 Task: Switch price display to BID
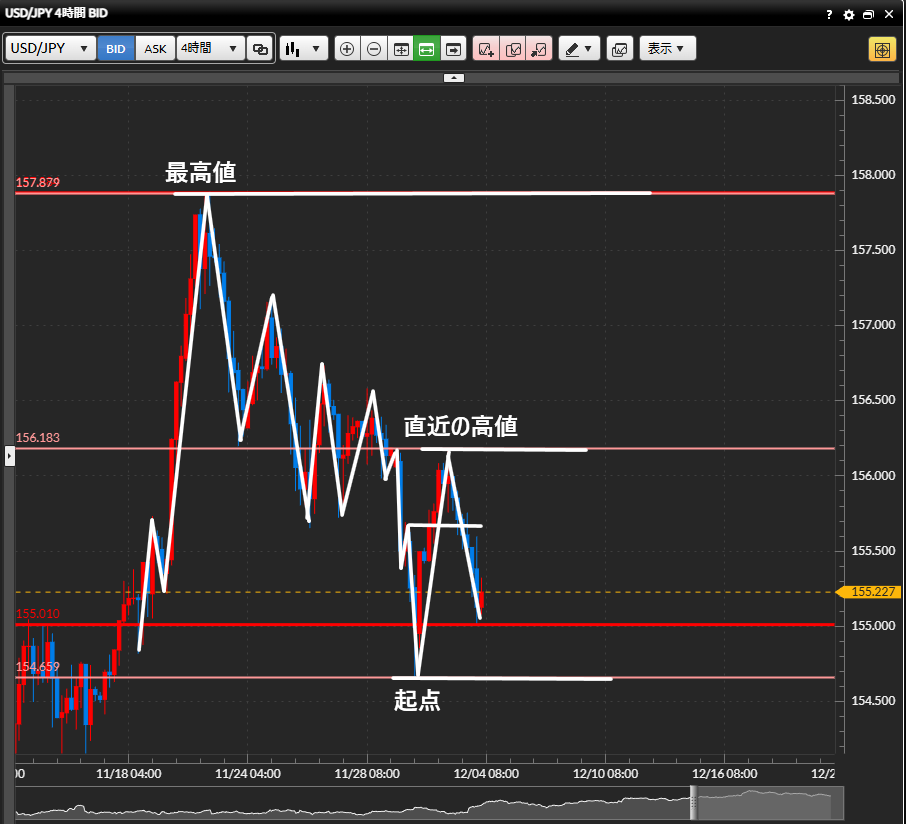coord(116,48)
